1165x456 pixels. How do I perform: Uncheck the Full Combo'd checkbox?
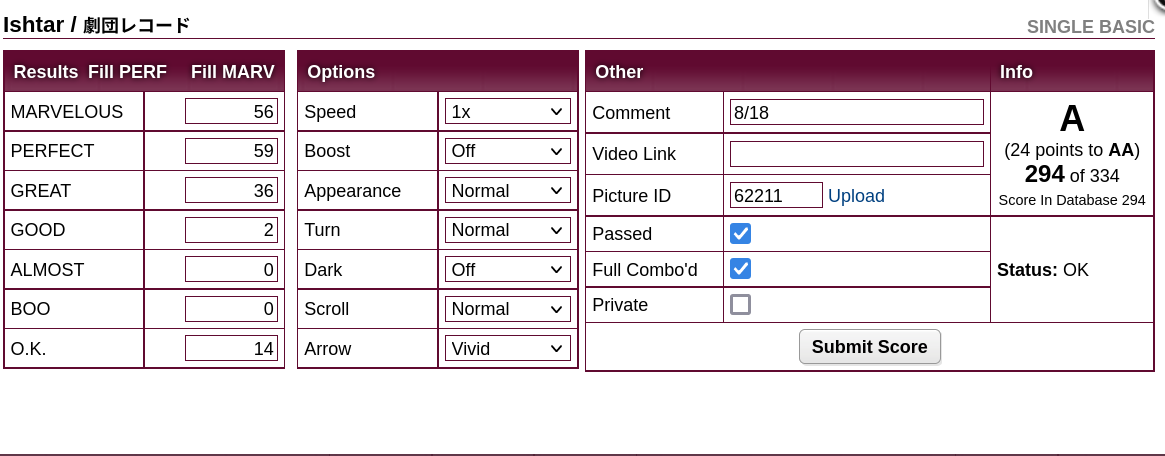coord(740,269)
